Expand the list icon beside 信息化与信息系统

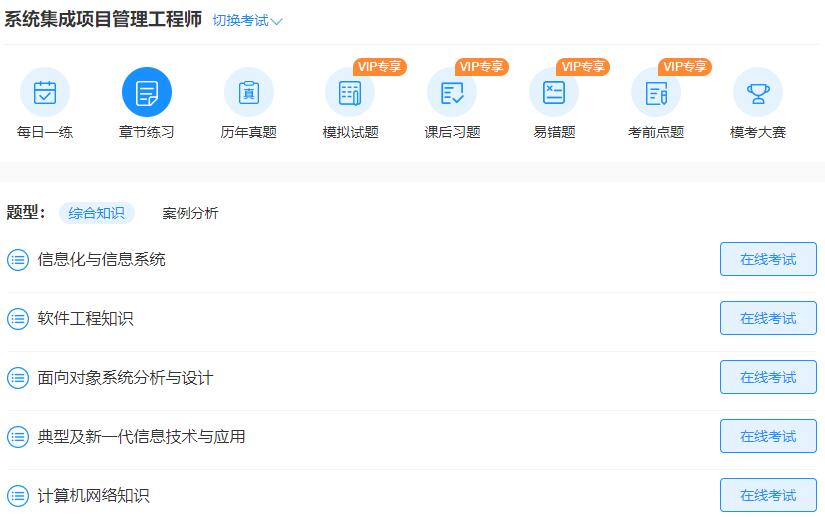[18, 260]
